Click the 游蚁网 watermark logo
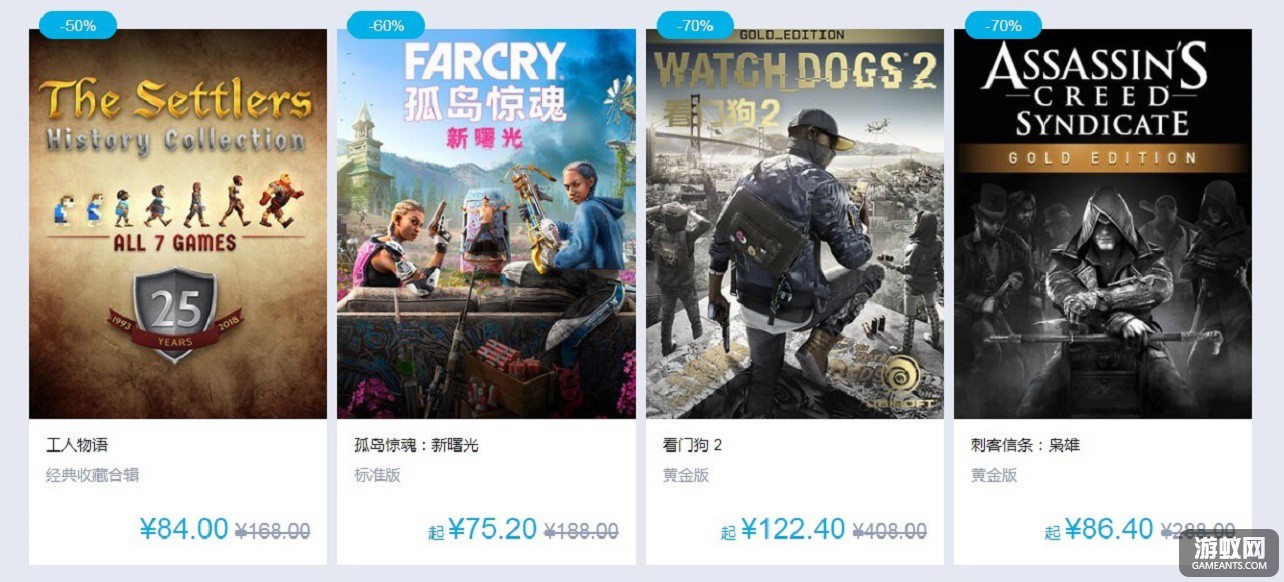The width and height of the screenshot is (1284, 582). [x=1229, y=553]
